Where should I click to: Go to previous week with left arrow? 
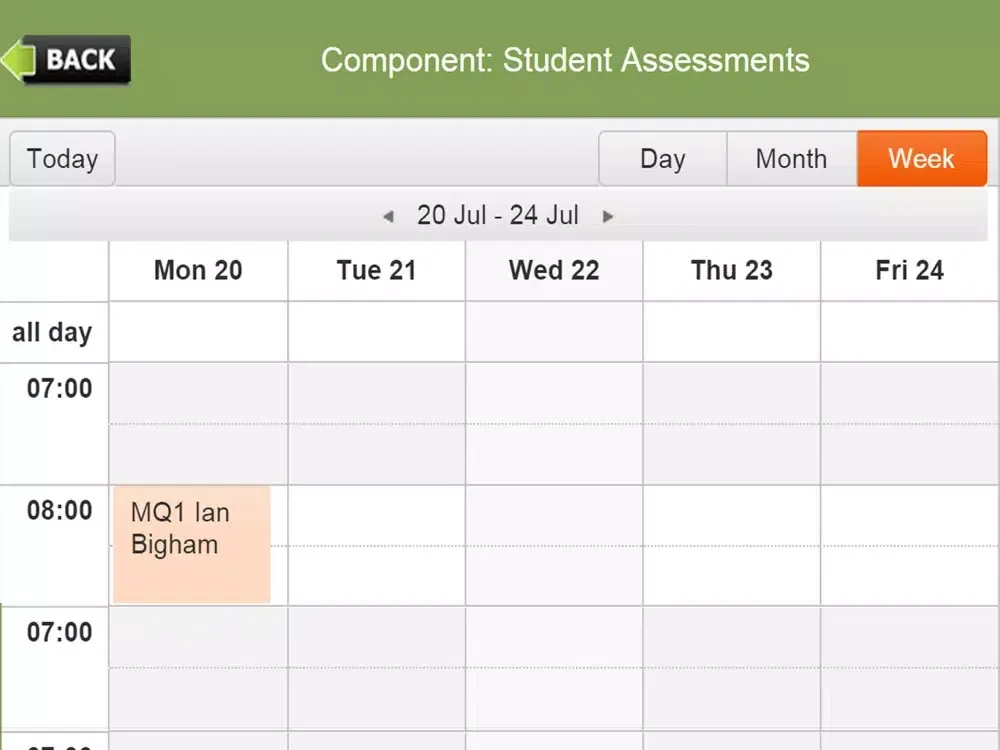(388, 216)
